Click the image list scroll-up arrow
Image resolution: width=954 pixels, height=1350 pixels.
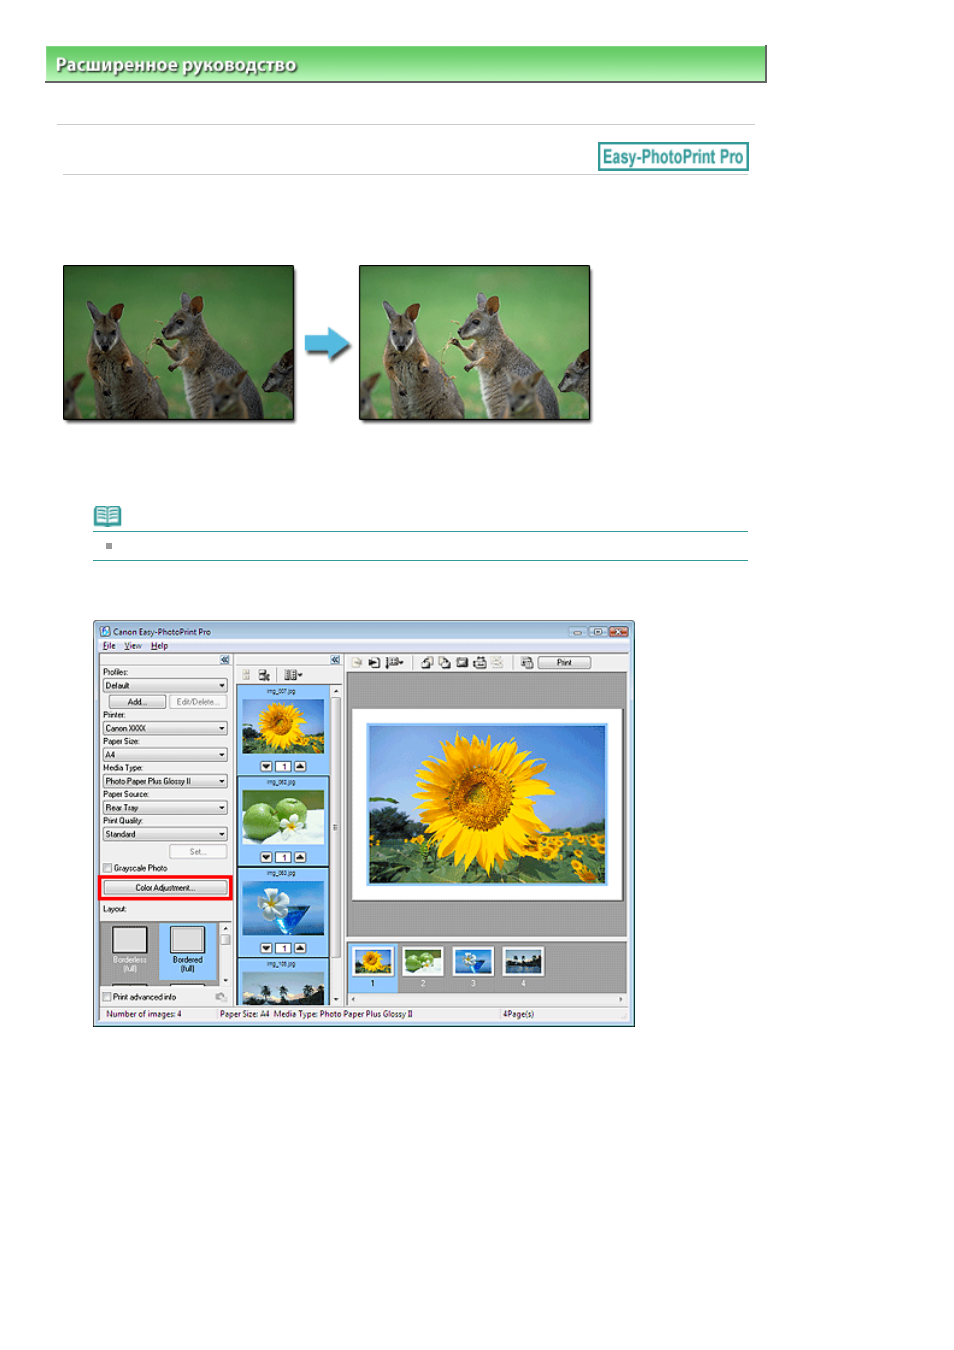click(x=336, y=691)
